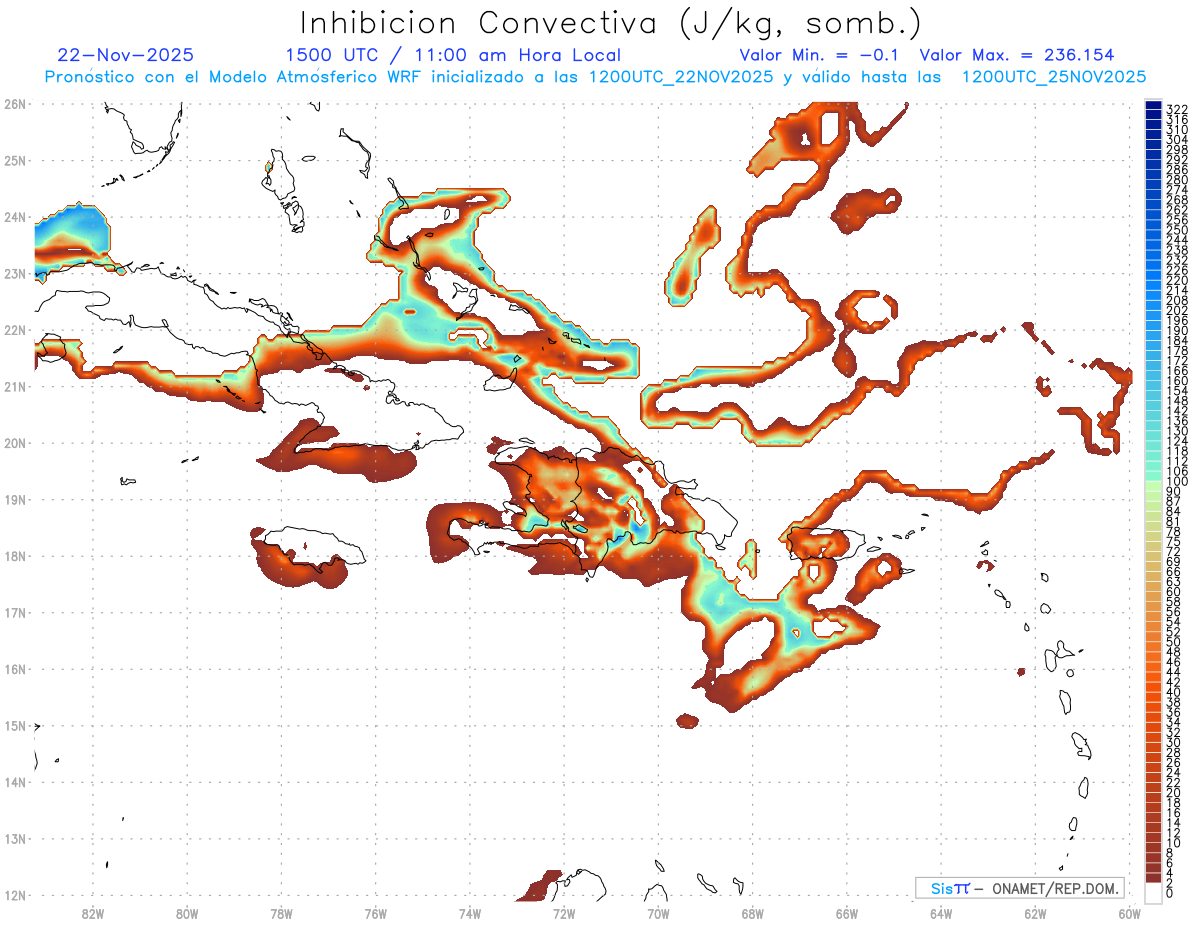Click the '0' color scale value
Screen dimensions: 1200x927
1170,893
